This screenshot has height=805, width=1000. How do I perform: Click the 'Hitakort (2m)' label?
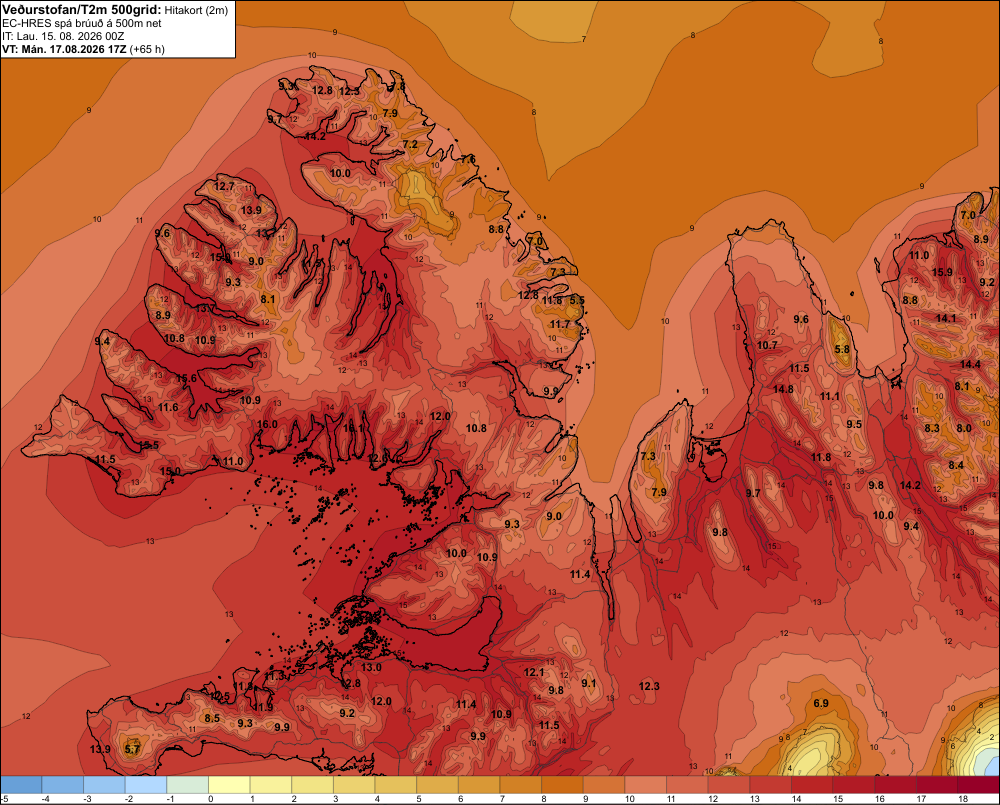point(196,10)
